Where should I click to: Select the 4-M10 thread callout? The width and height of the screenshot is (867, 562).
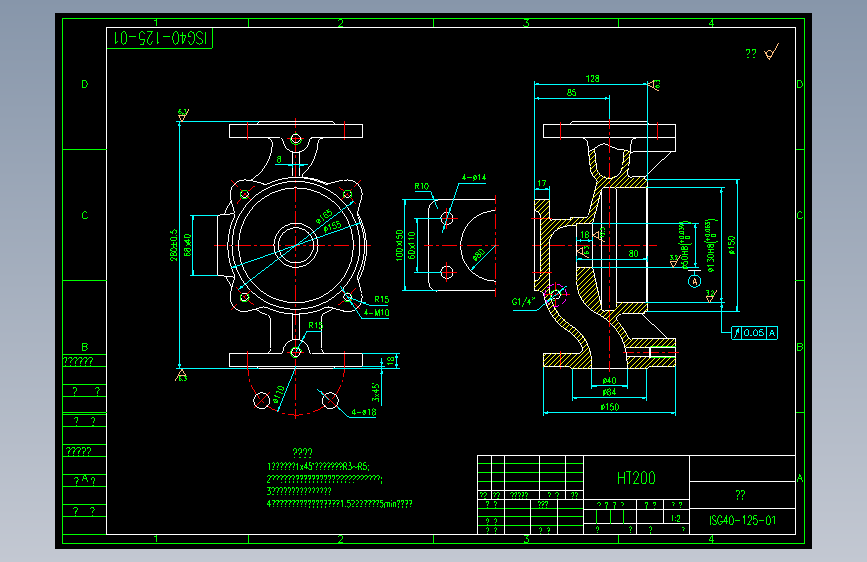[376, 313]
